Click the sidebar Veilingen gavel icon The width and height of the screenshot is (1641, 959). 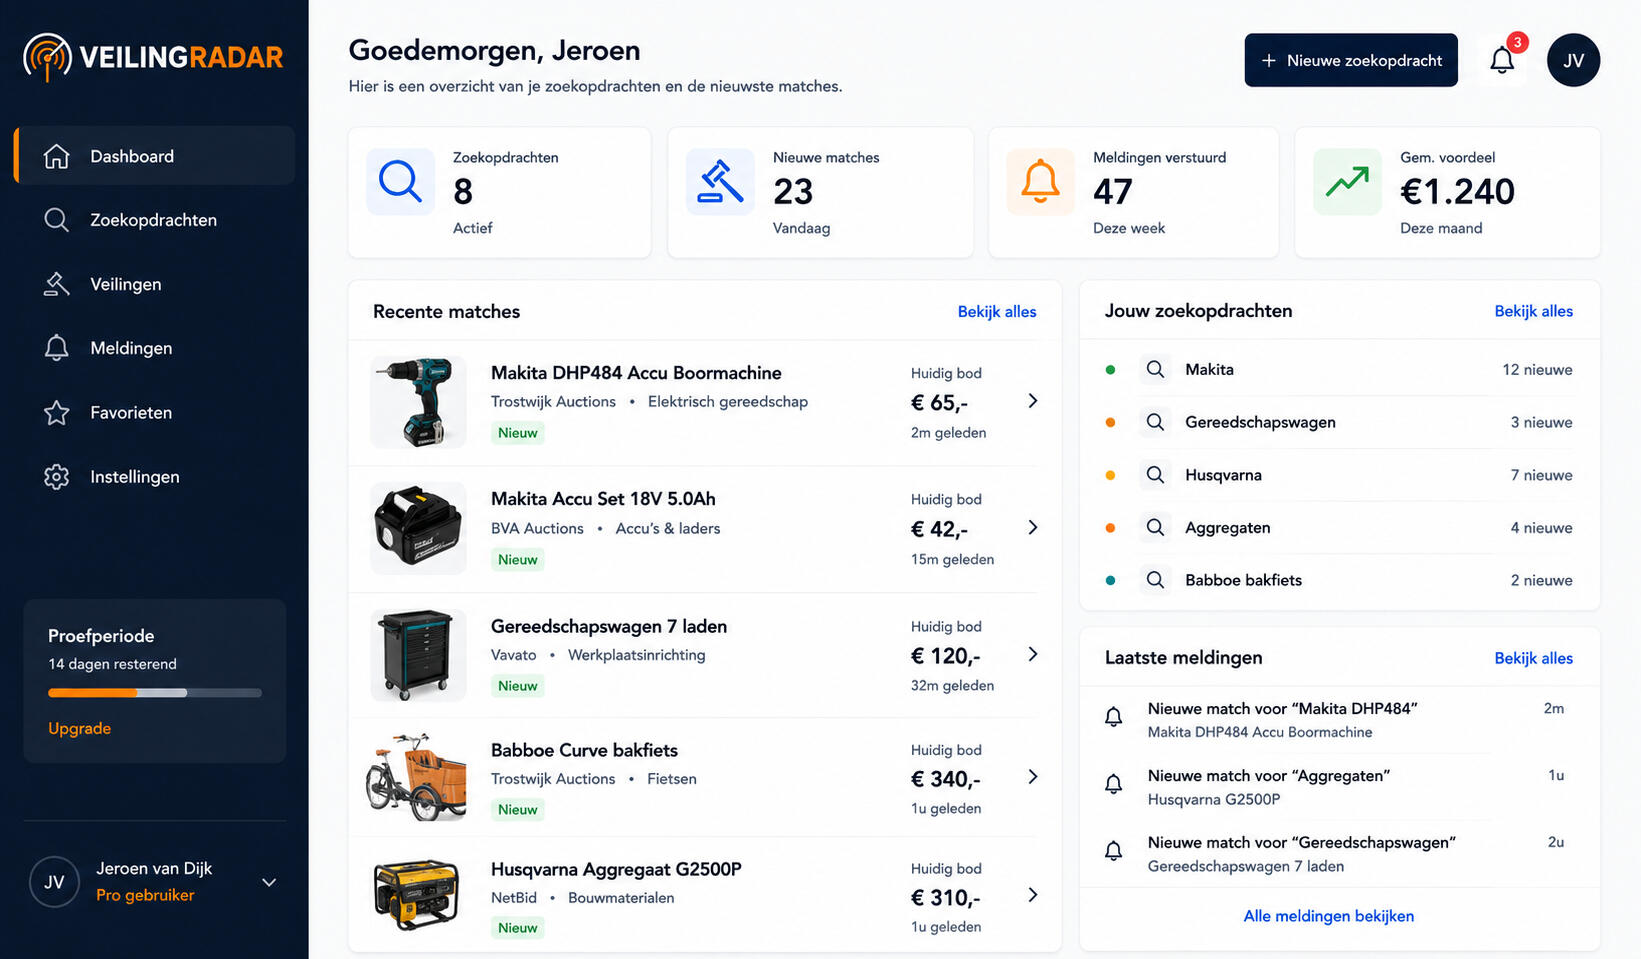tap(57, 284)
